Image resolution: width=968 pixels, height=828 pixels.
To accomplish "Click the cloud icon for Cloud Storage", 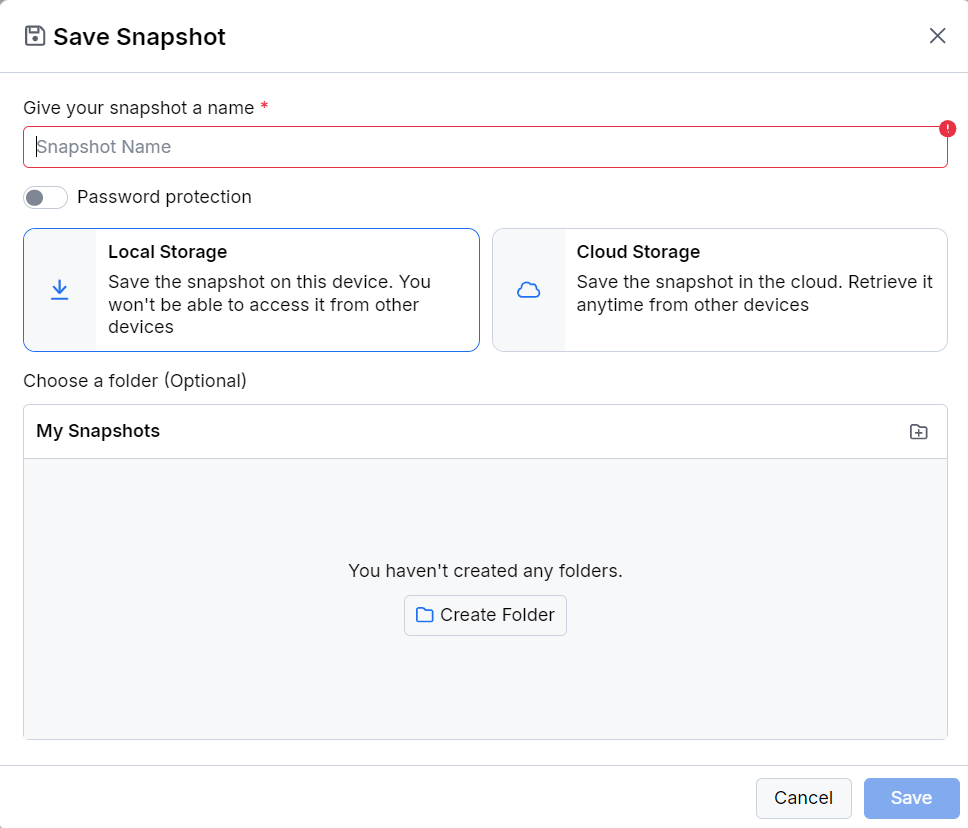I will point(528,290).
